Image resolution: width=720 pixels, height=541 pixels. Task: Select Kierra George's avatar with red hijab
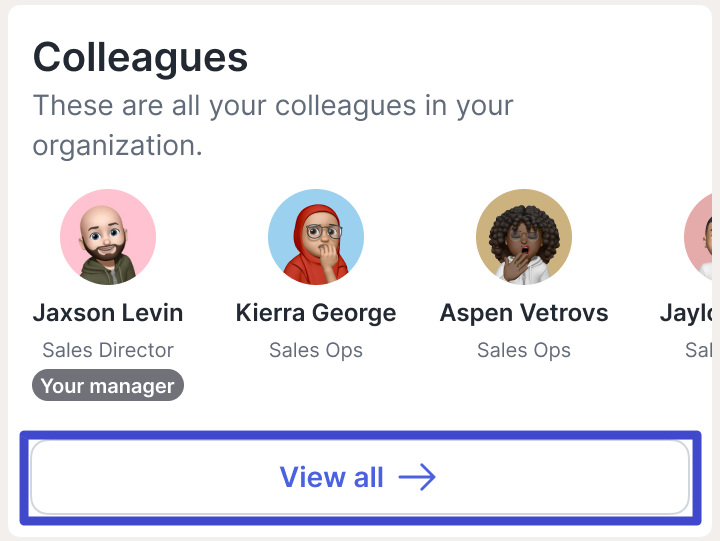pyautogui.click(x=316, y=237)
